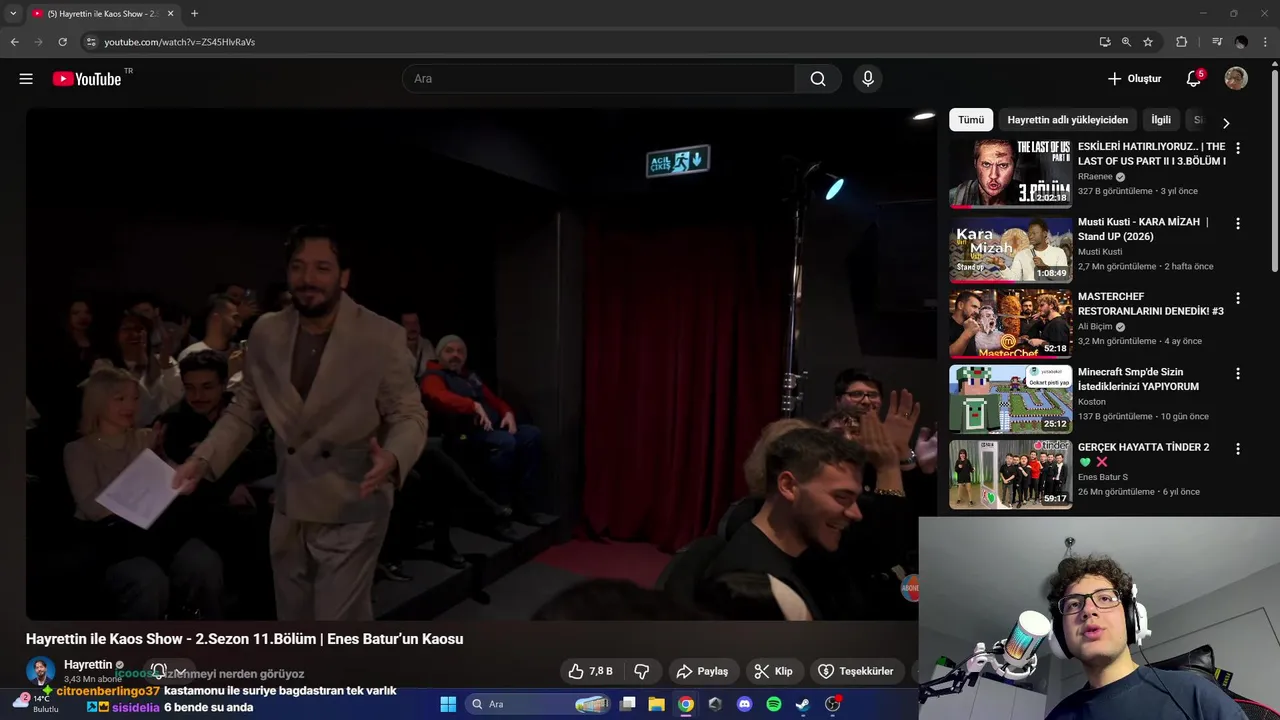
Task: View site information icon in address bar
Action: 91,42
